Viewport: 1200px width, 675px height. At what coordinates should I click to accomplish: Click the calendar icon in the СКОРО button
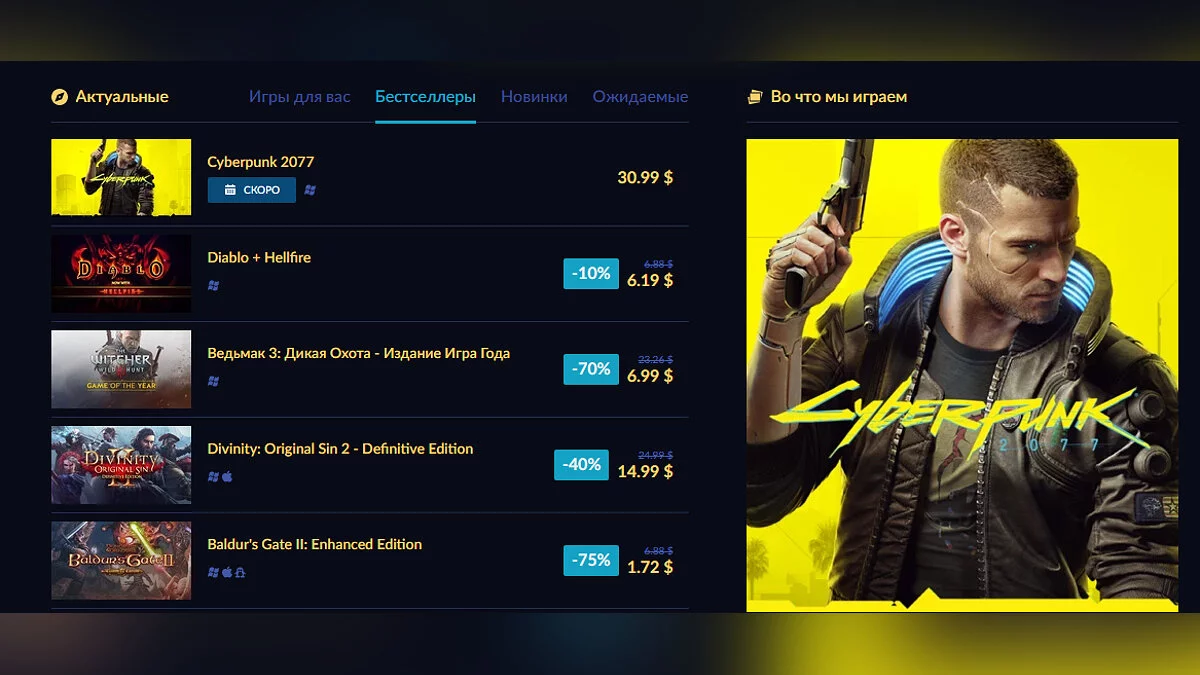click(x=230, y=190)
